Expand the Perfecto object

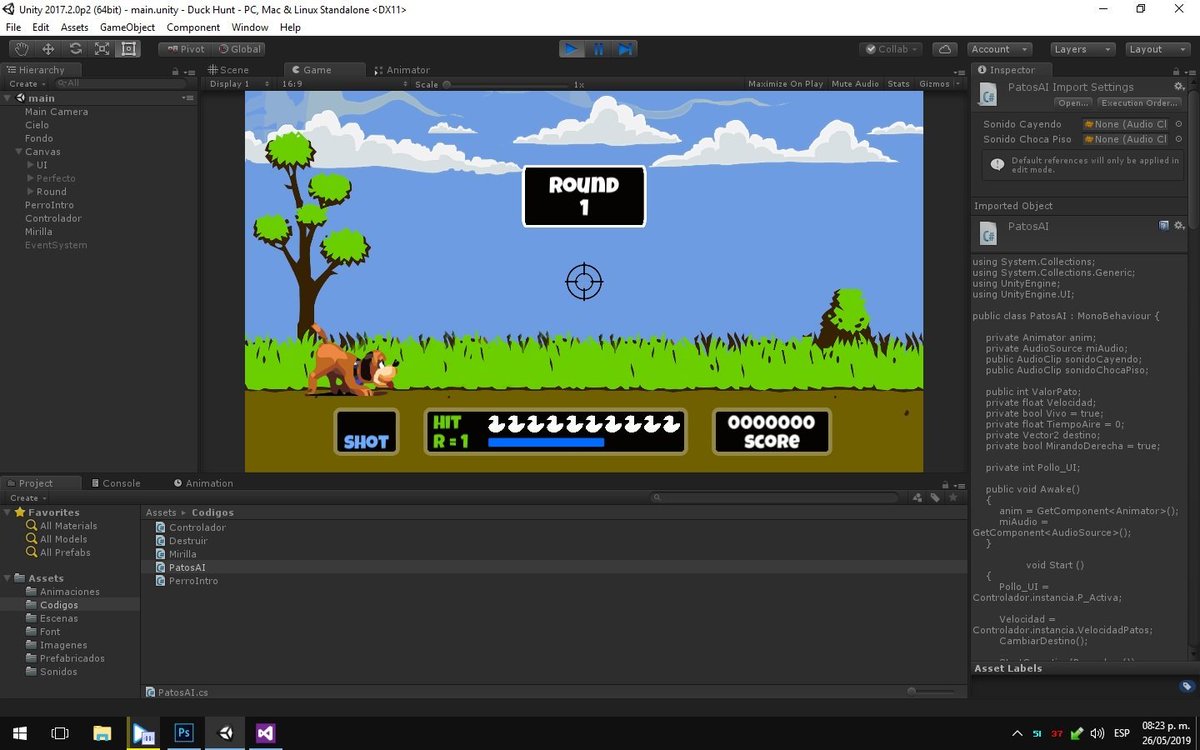pos(30,178)
